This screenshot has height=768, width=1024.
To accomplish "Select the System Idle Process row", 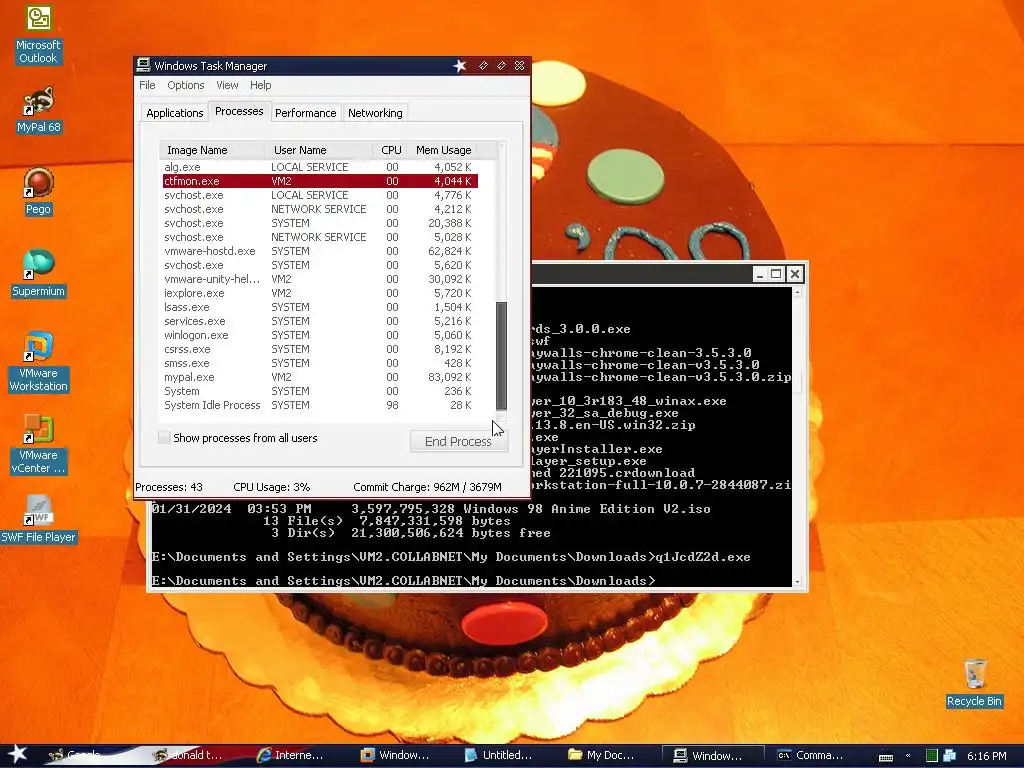I will 320,405.
